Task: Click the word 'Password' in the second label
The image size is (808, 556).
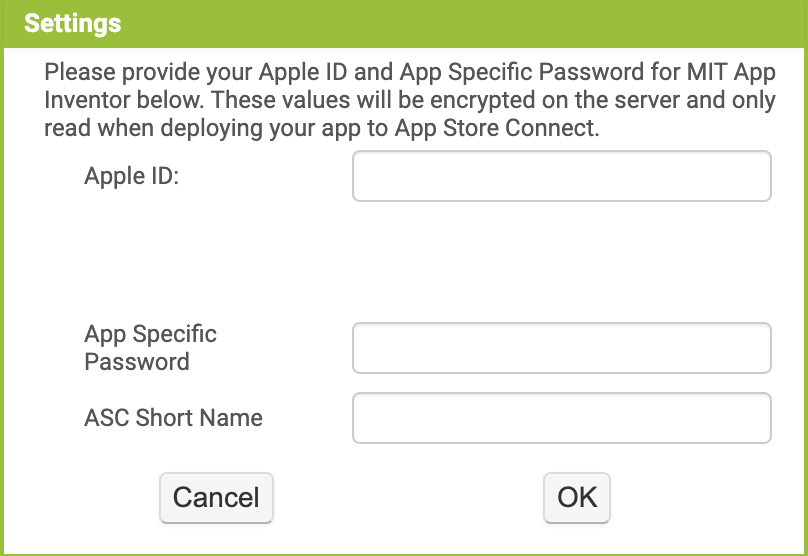Action: (137, 362)
